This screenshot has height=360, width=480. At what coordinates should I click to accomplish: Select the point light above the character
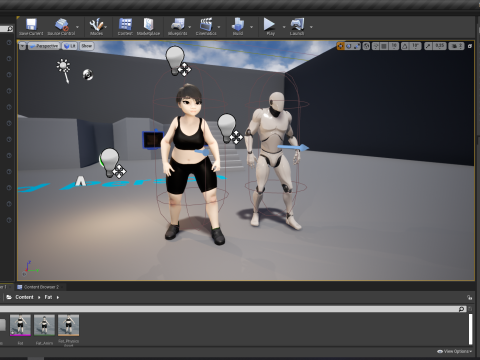coord(175,60)
